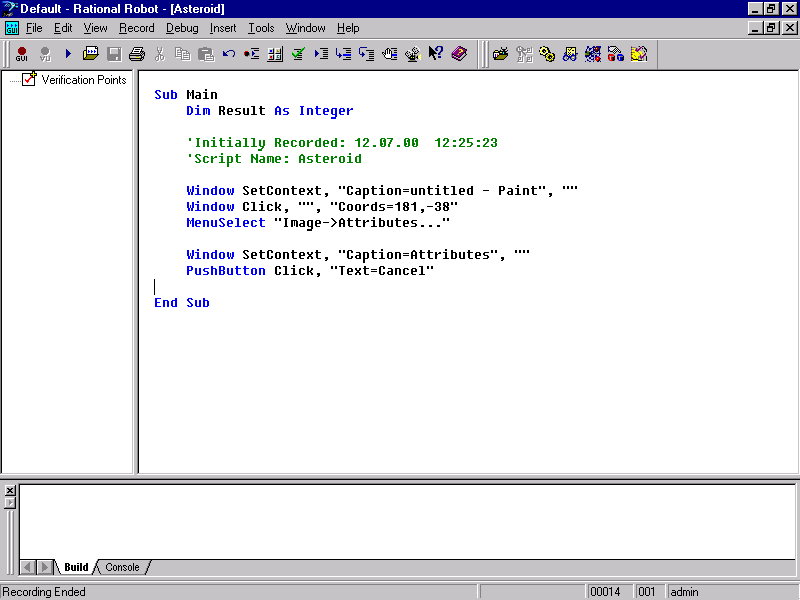Viewport: 800px width, 600px height.
Task: Open the Edit menu
Action: 63,28
